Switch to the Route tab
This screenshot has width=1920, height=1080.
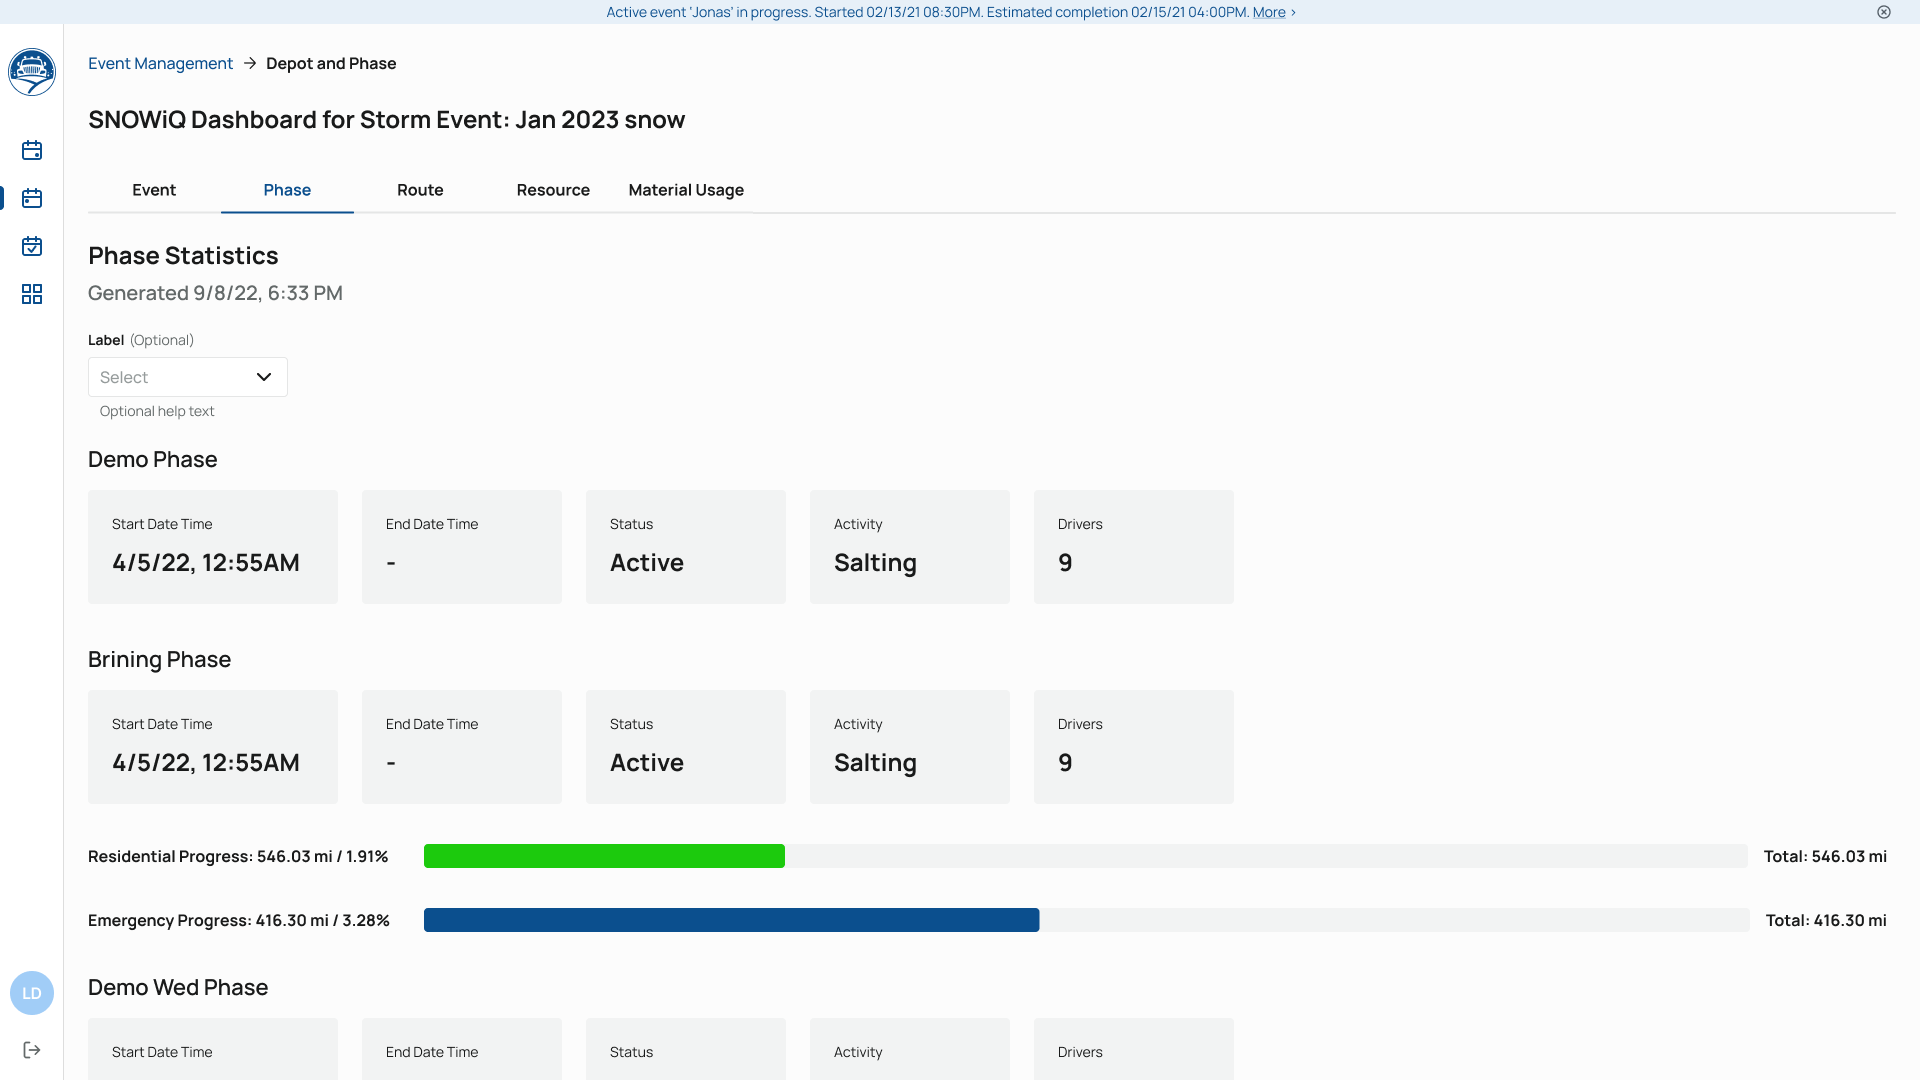point(420,190)
